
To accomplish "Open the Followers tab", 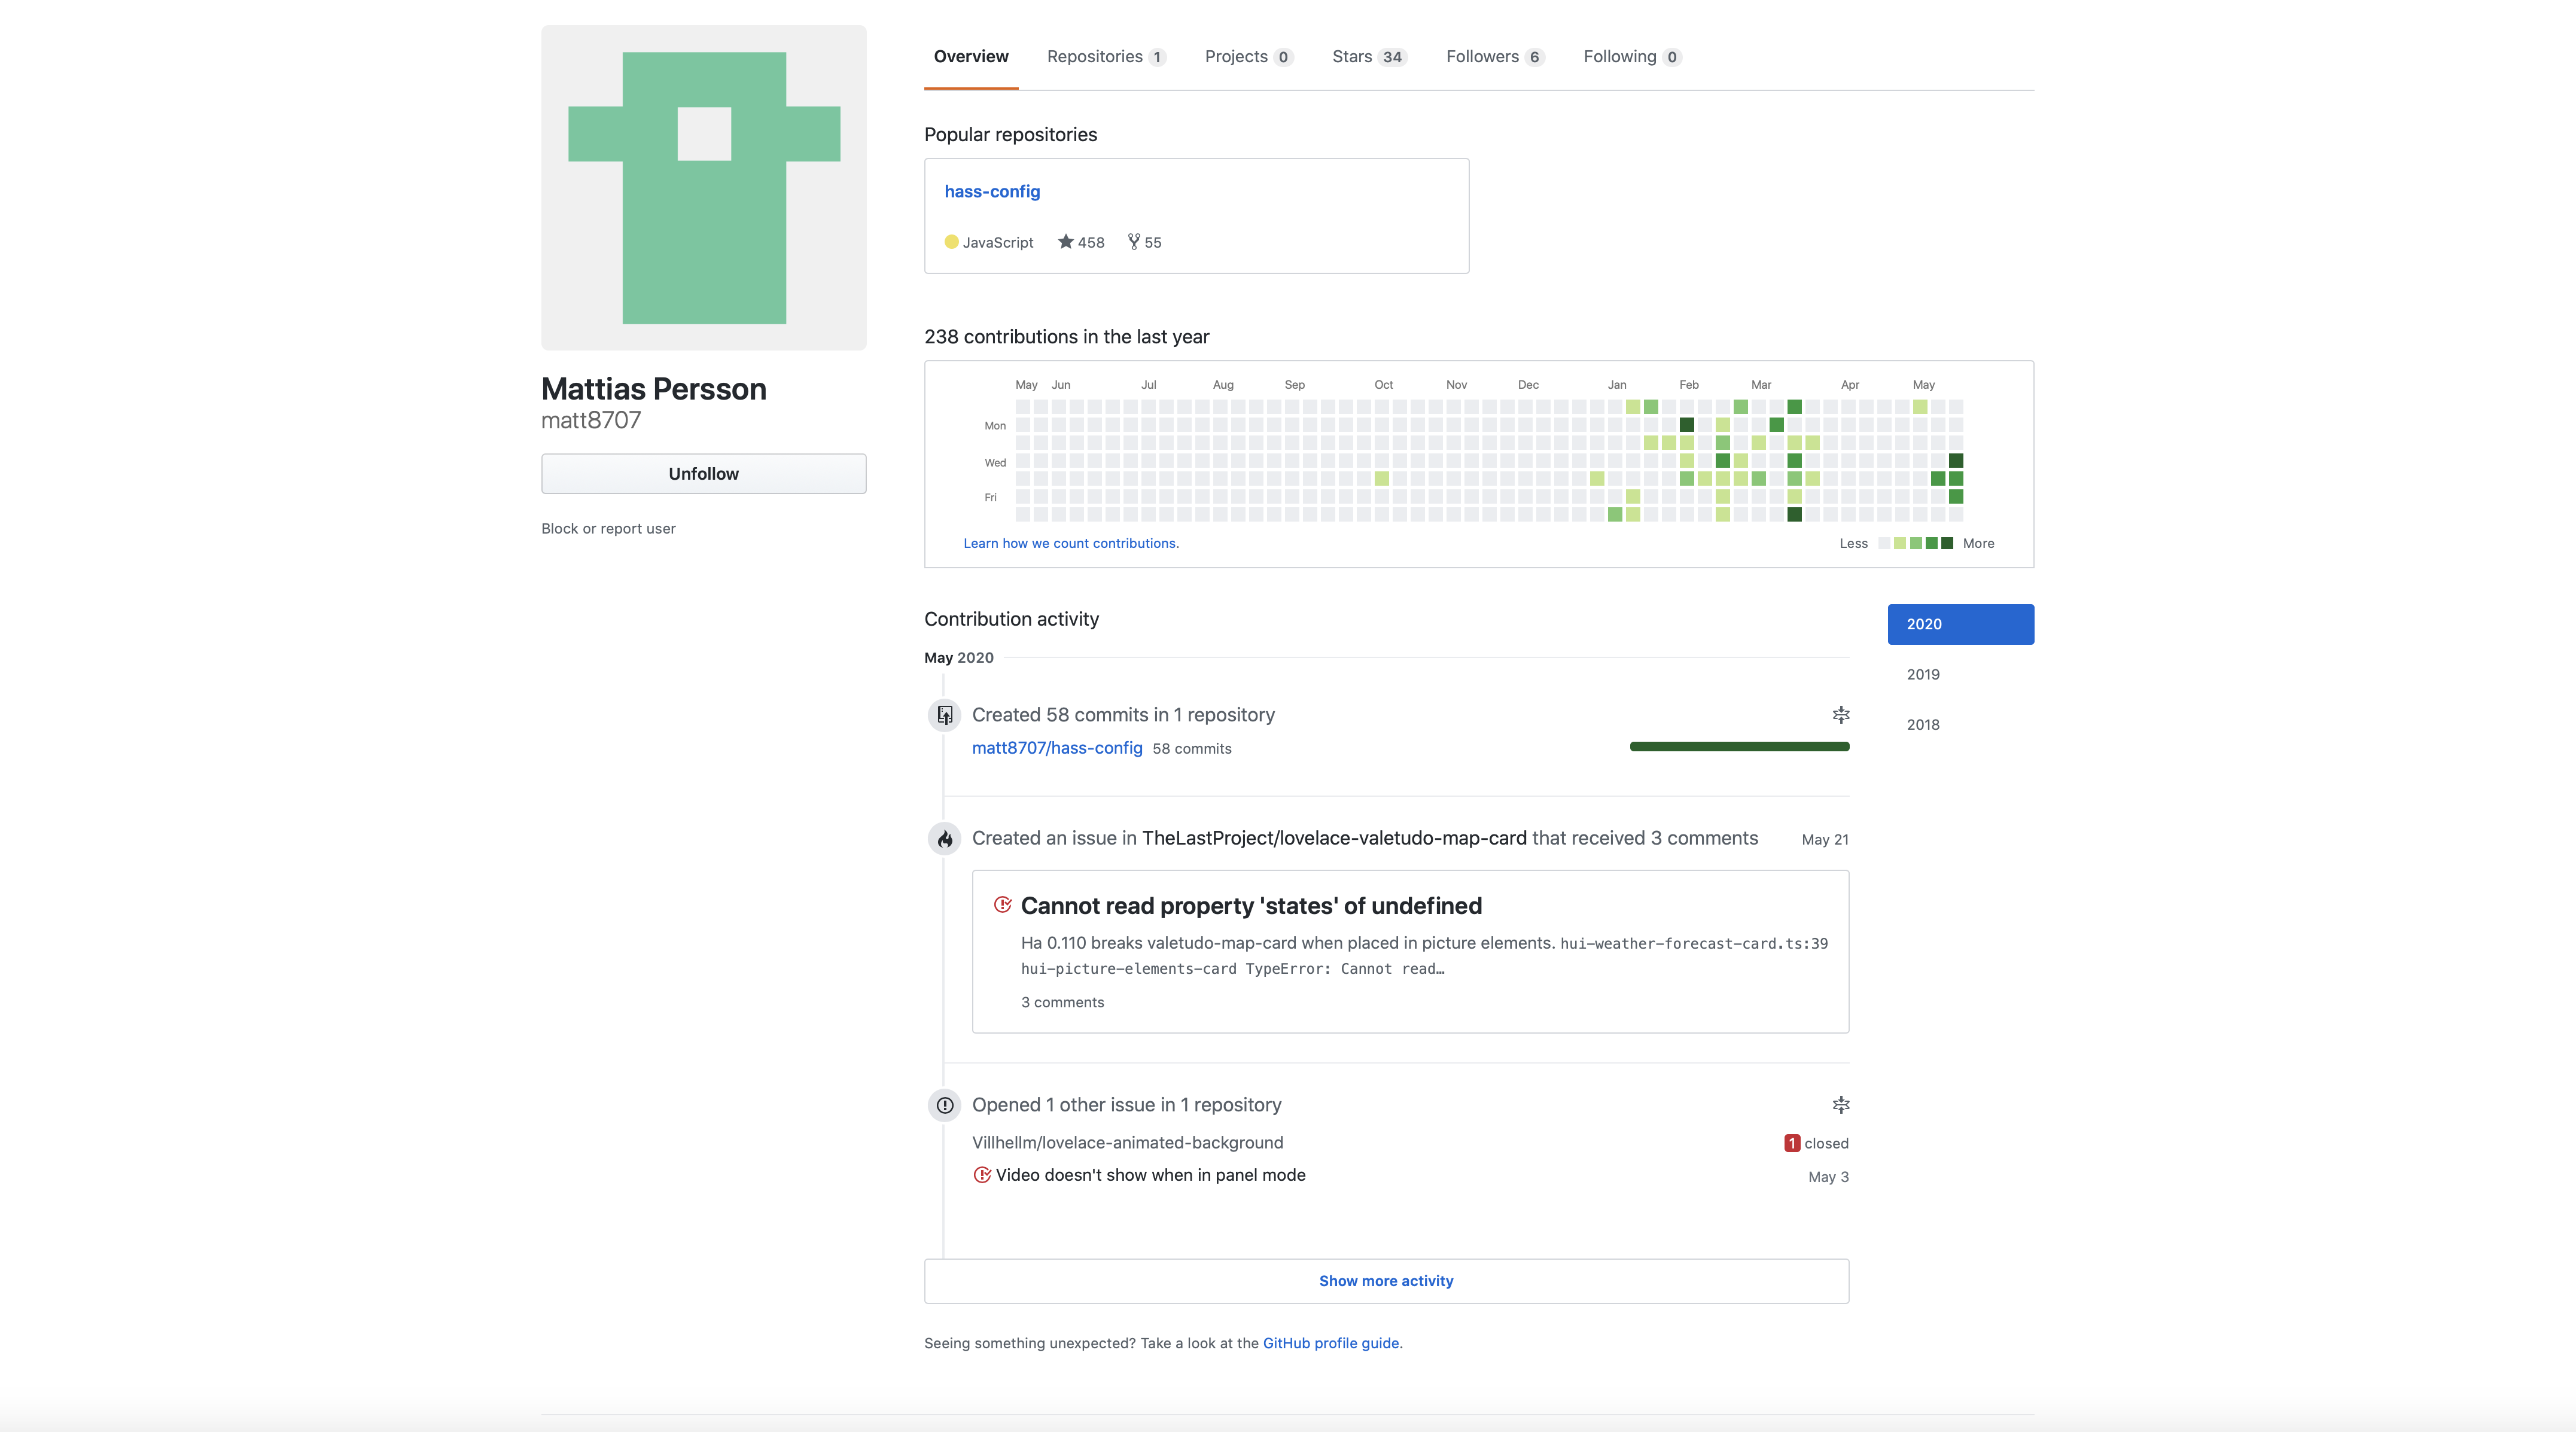I will pos(1494,57).
